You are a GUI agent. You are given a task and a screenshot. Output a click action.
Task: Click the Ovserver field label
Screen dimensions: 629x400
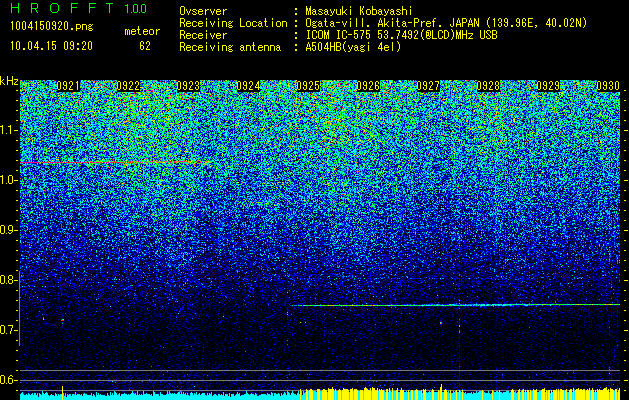pyautogui.click(x=203, y=11)
